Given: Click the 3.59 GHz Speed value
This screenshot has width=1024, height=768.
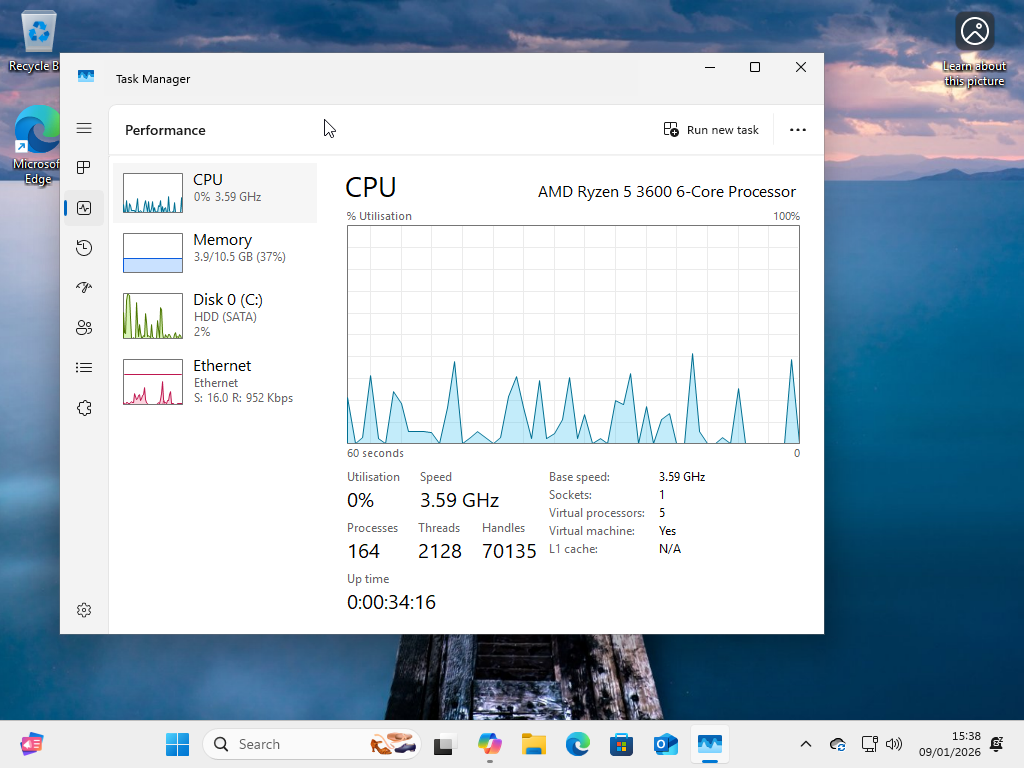Looking at the screenshot, I should pos(459,500).
